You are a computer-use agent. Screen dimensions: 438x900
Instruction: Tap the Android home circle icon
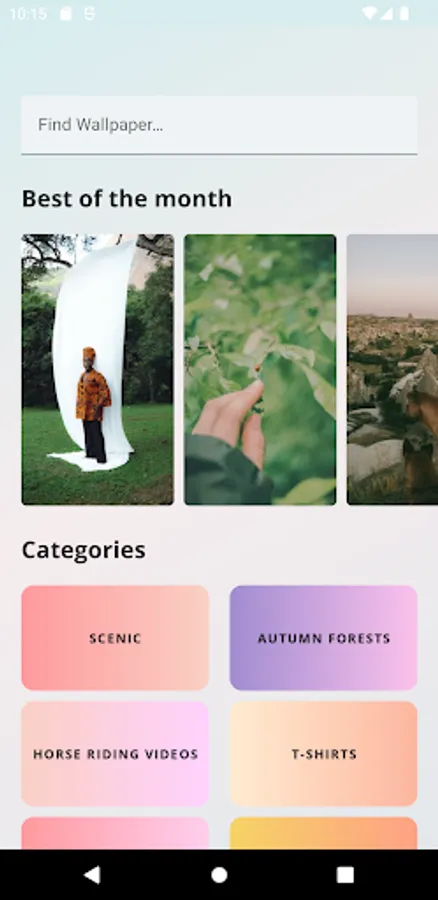click(219, 874)
